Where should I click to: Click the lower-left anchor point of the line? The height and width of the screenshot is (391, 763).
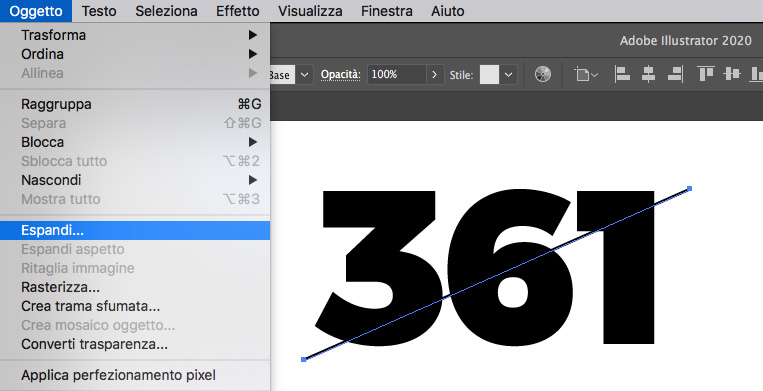tap(304, 359)
